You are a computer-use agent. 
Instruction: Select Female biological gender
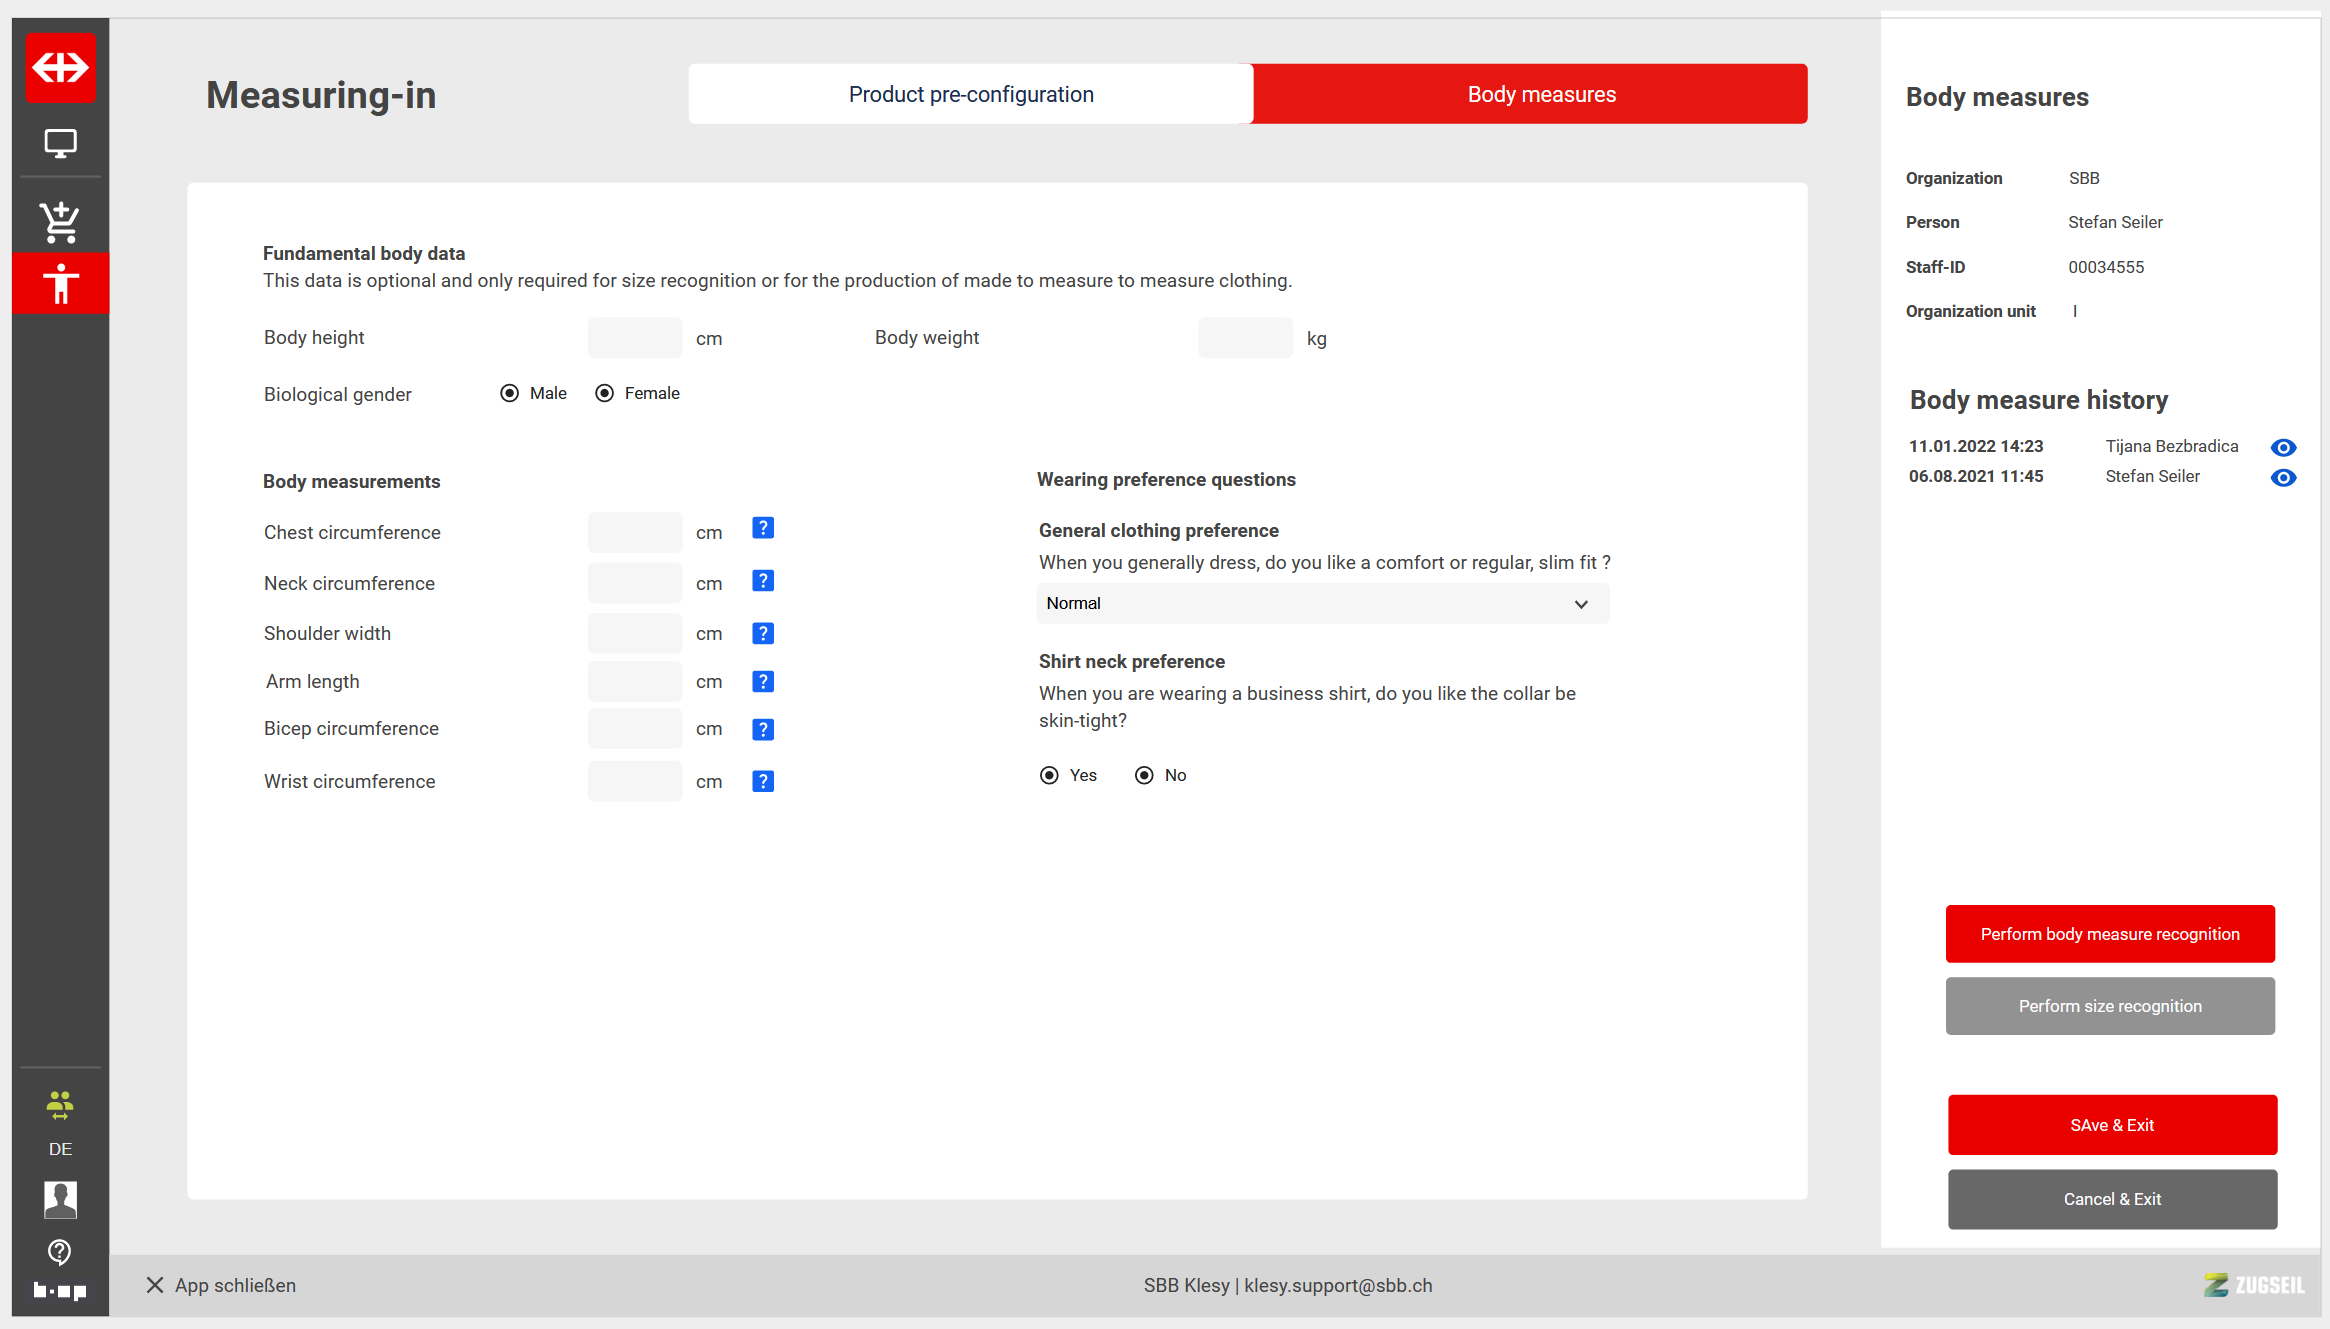tap(605, 394)
